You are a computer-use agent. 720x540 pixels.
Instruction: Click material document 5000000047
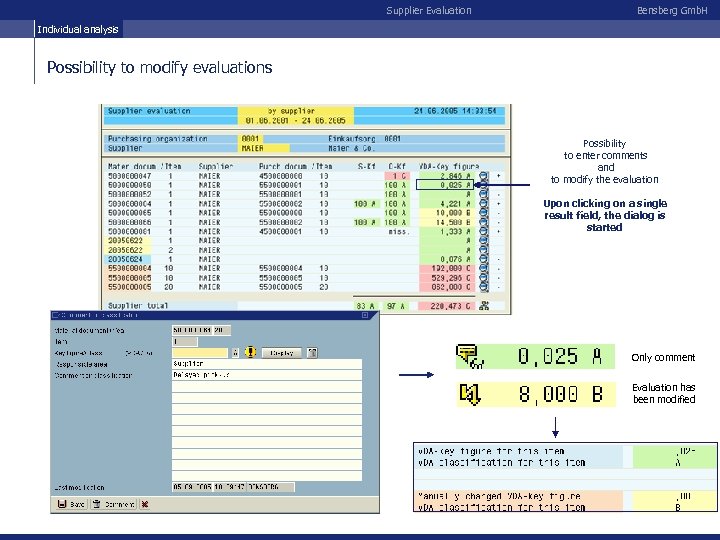[129, 176]
